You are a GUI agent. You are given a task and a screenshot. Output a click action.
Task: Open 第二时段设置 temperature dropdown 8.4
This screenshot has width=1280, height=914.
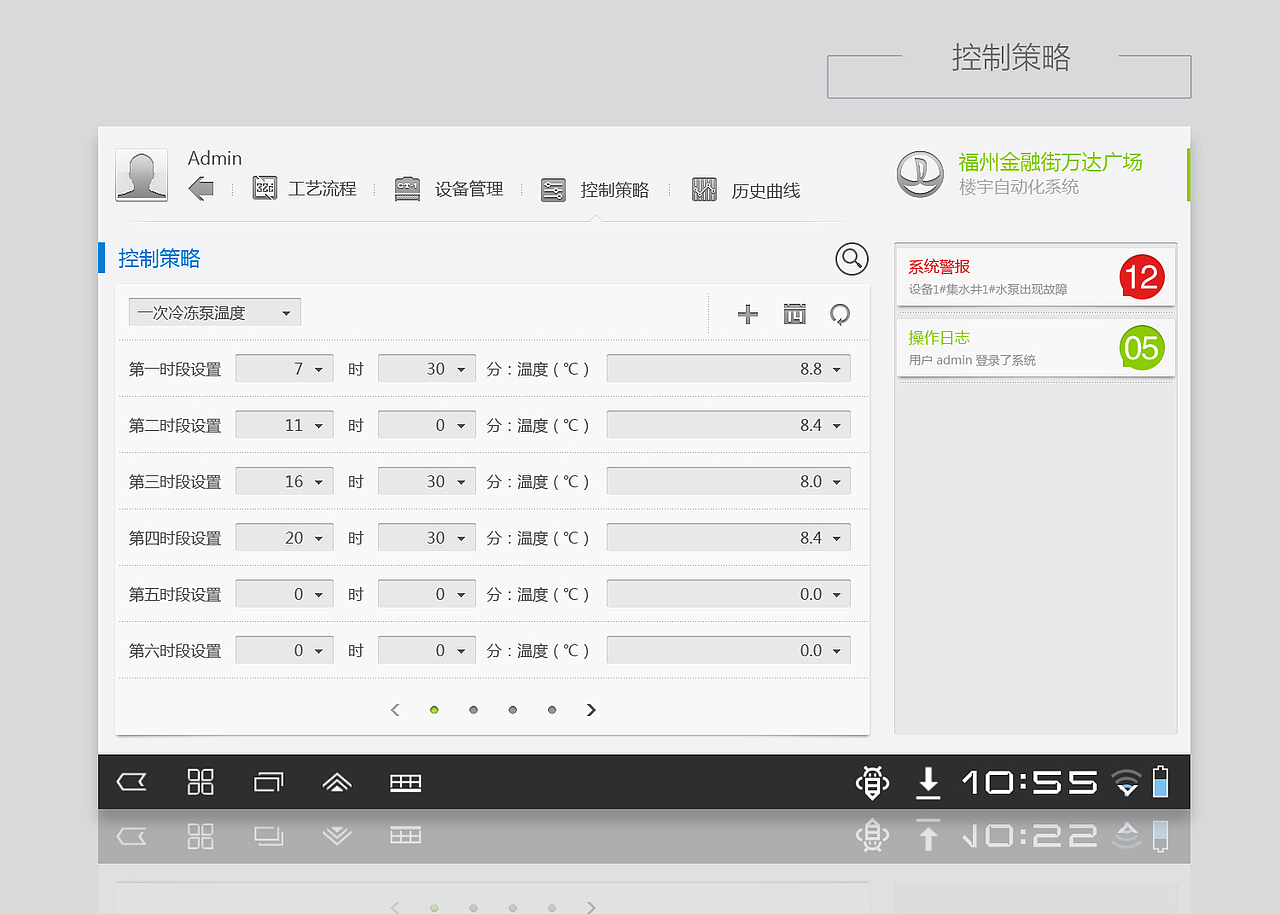point(729,424)
